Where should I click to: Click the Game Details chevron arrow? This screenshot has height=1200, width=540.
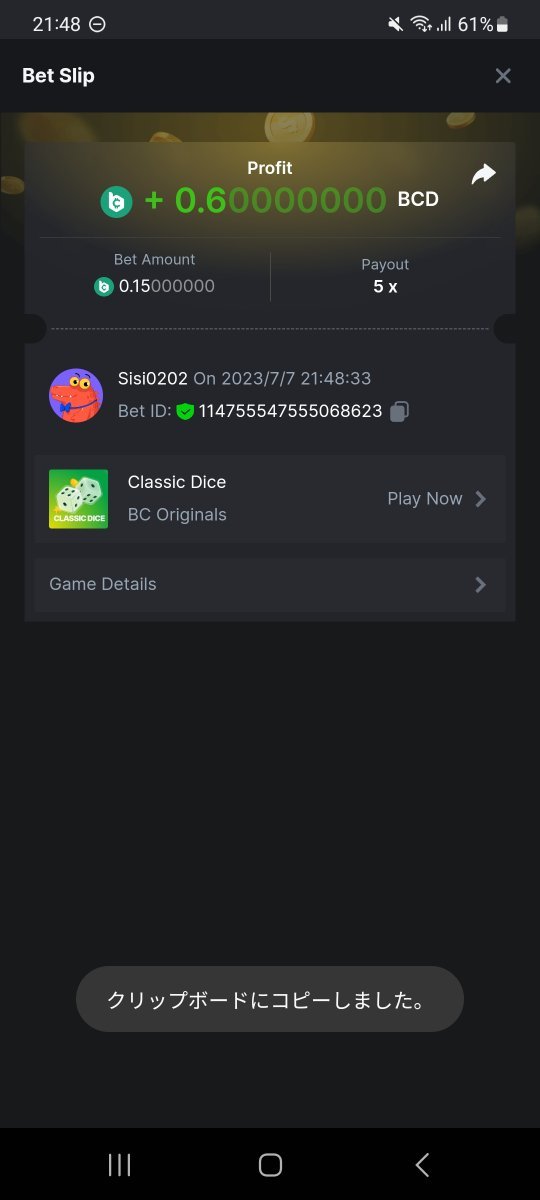coord(481,585)
